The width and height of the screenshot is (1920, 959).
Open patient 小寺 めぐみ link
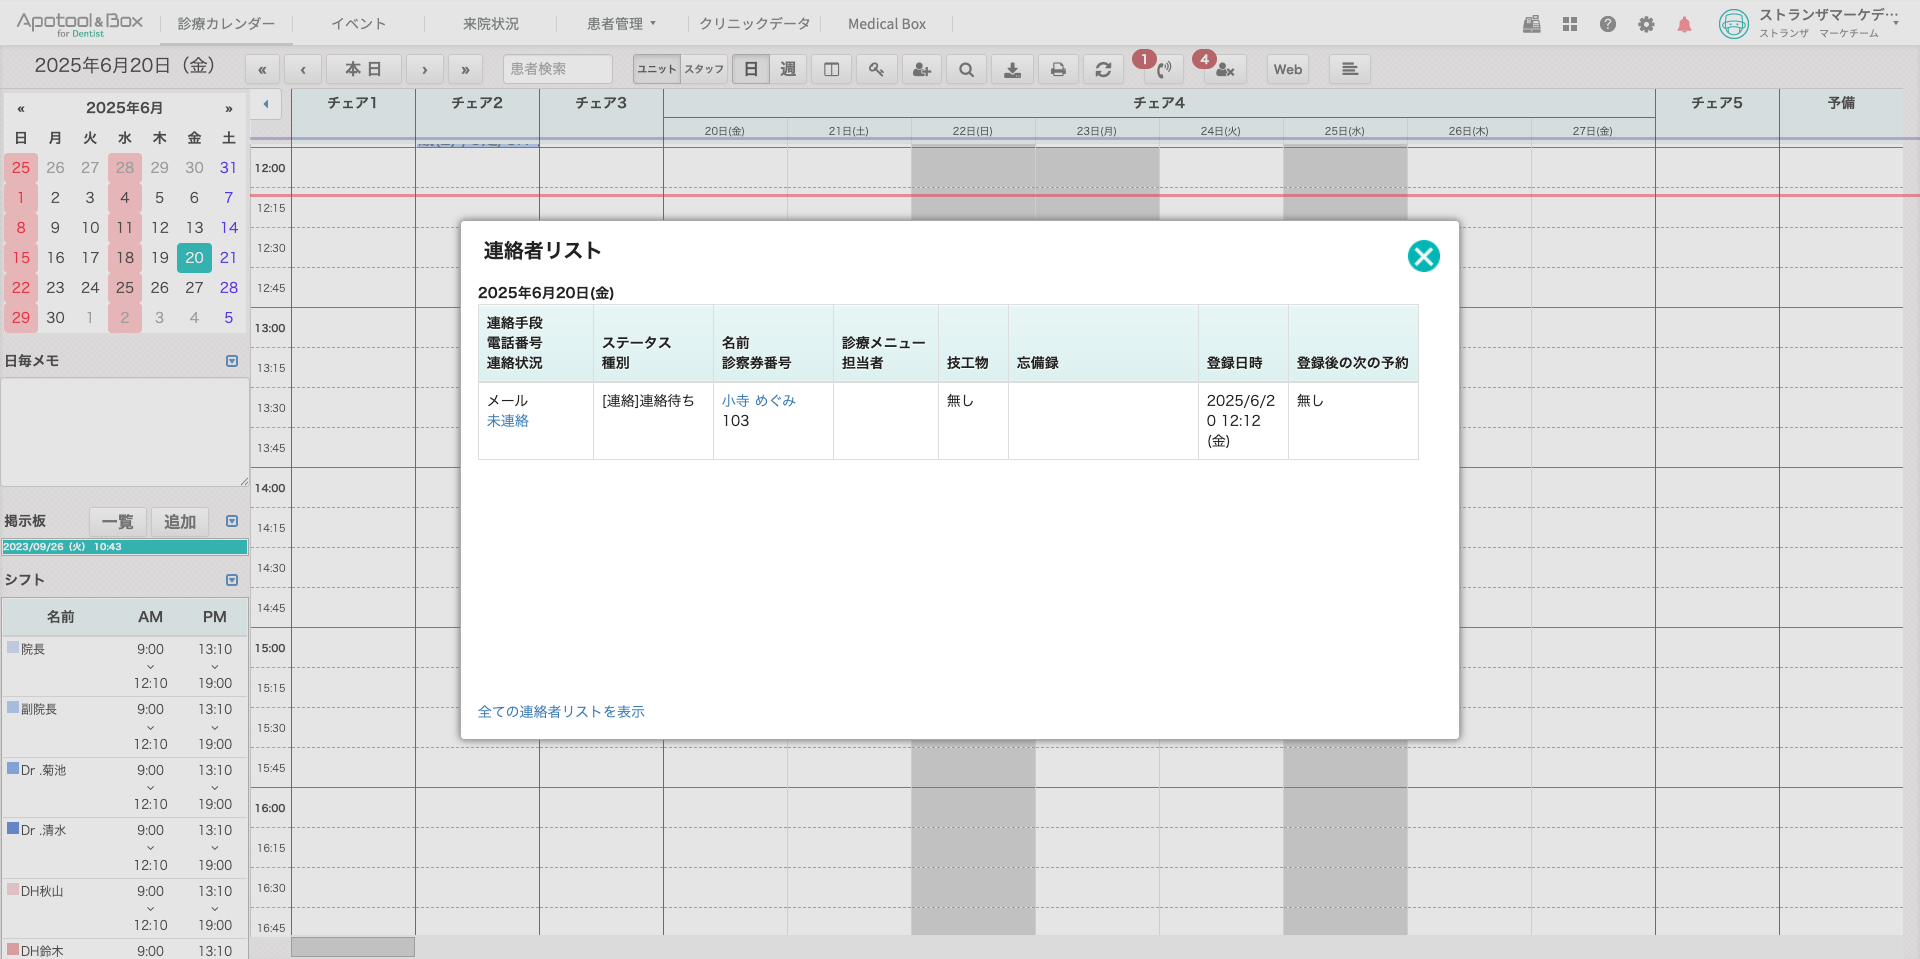tap(758, 400)
